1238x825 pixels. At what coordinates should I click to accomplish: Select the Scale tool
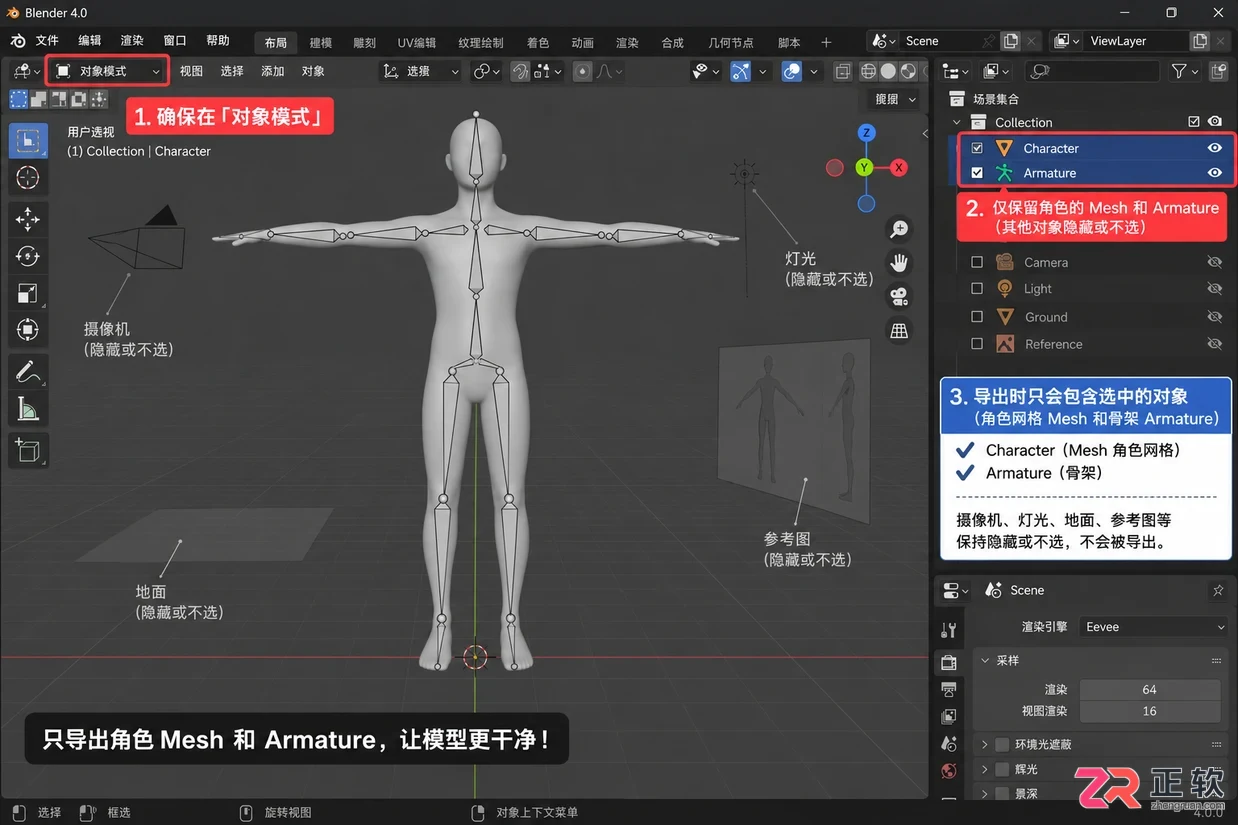coord(28,293)
